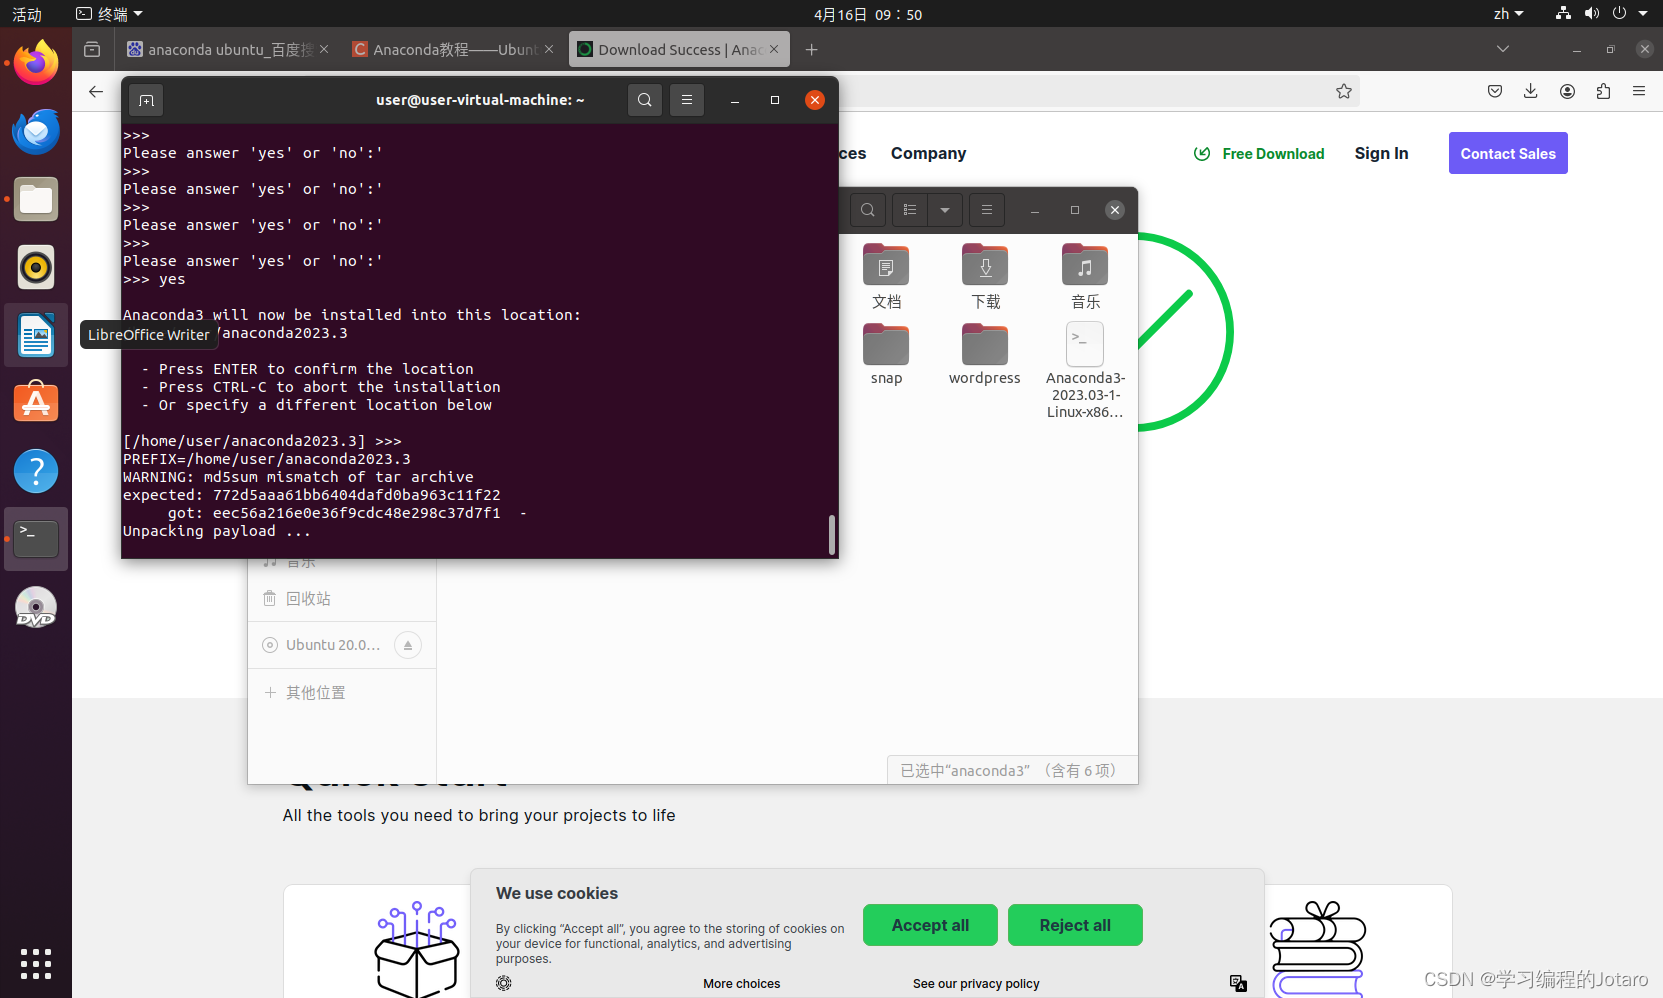Open the Help app from the dock
Viewport: 1663px width, 998px height.
coord(35,471)
